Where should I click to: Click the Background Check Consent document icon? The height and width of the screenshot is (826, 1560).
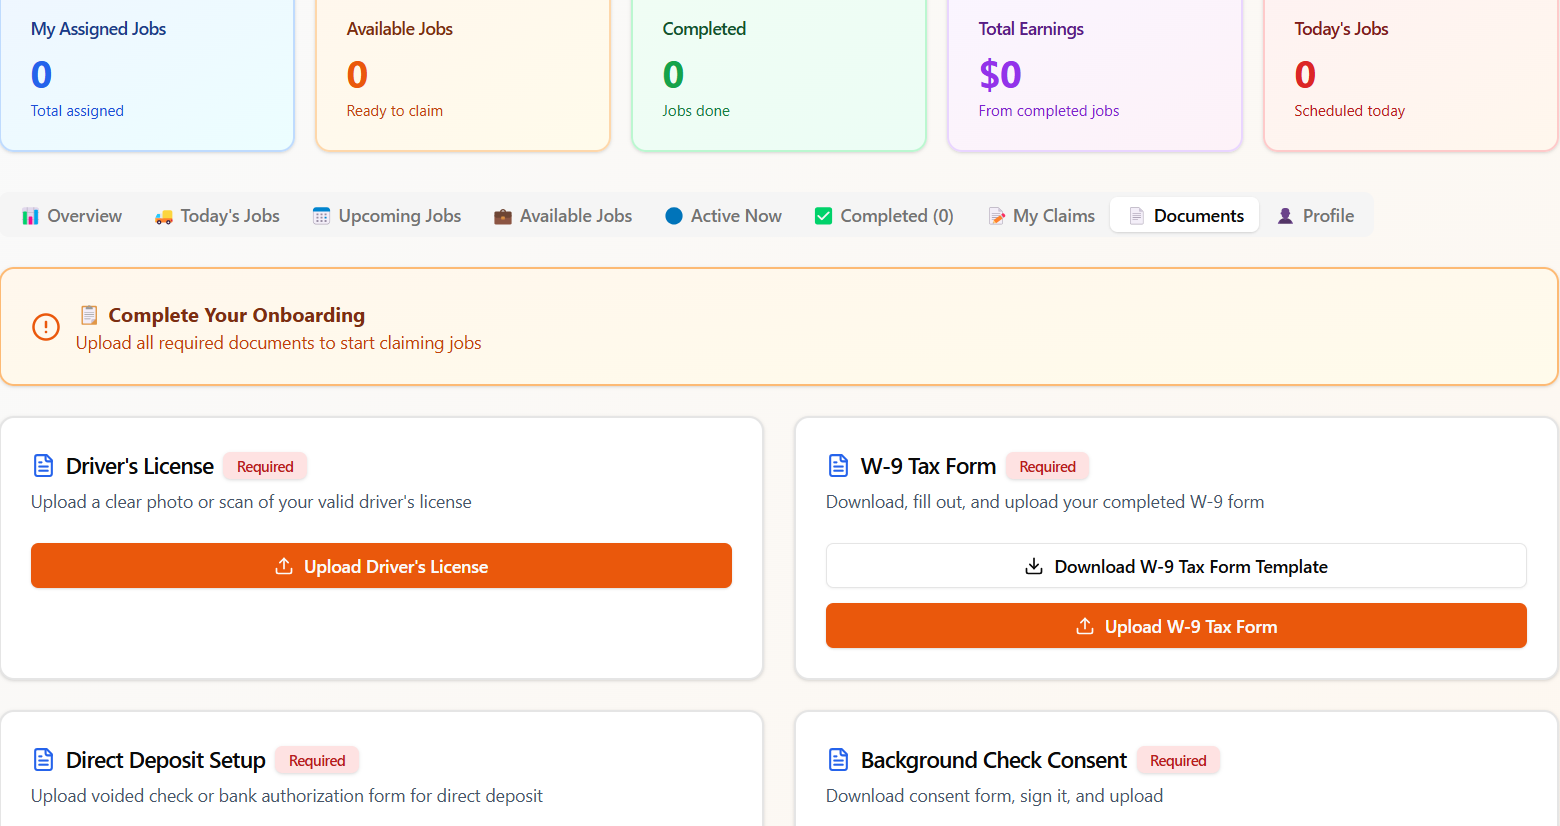[x=838, y=760]
